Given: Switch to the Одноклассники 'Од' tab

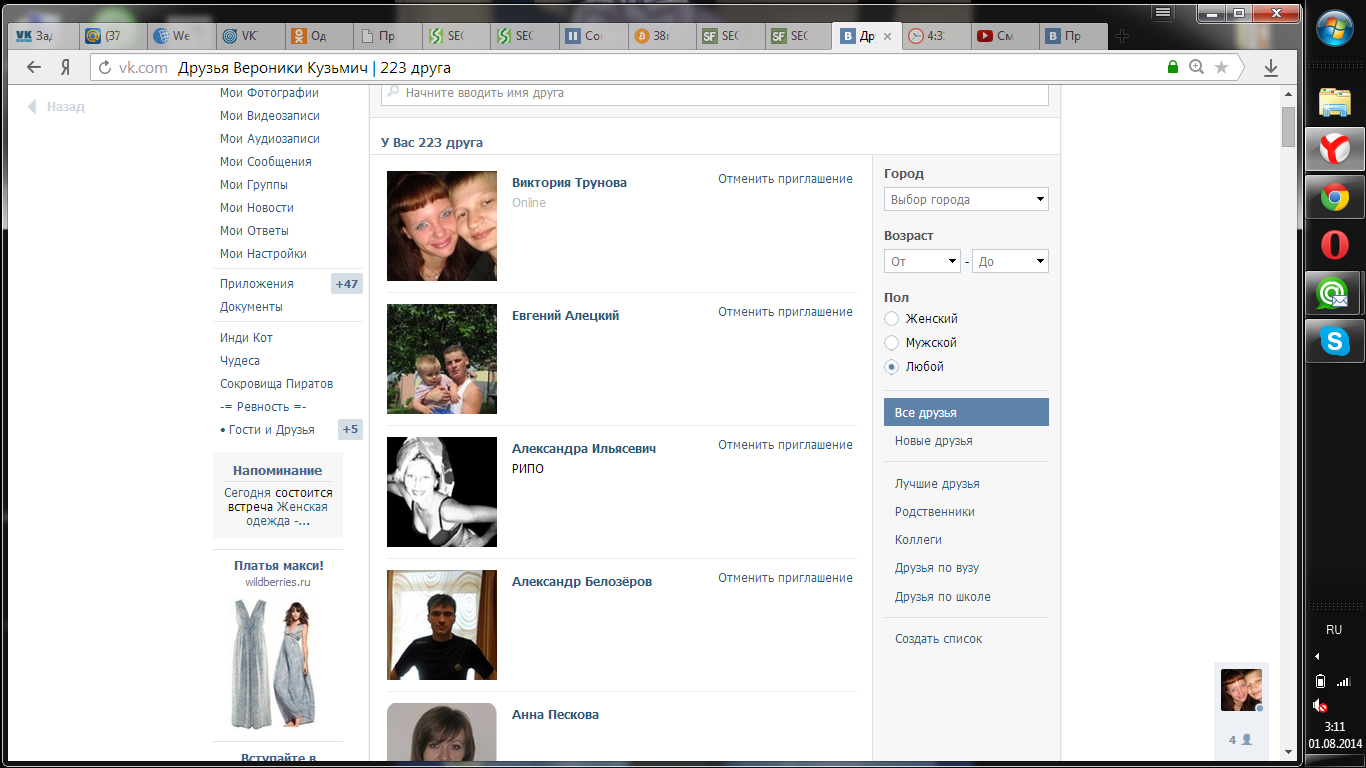Looking at the screenshot, I should click(x=317, y=36).
